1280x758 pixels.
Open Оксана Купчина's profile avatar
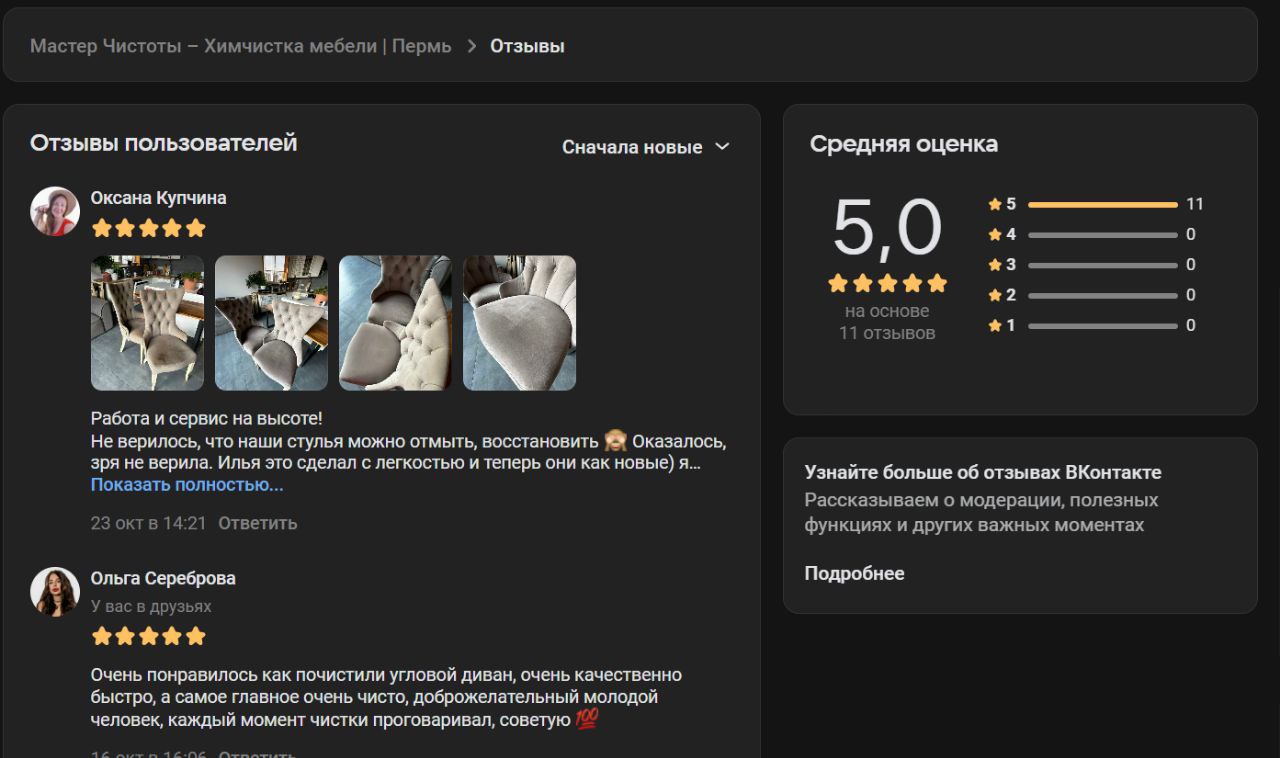coord(55,211)
